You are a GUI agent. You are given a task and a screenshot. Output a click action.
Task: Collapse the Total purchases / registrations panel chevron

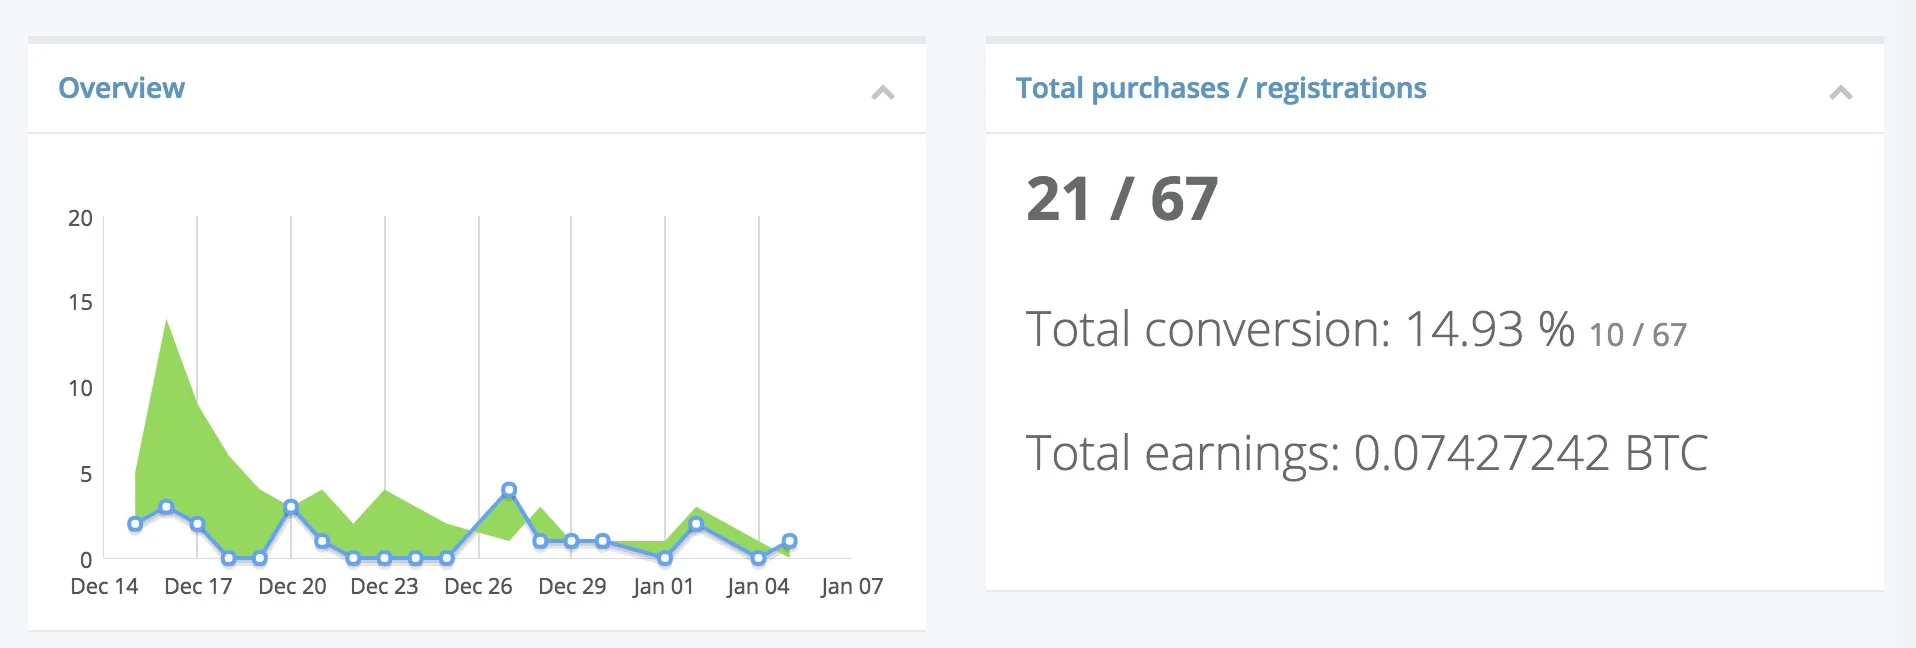click(x=1840, y=93)
